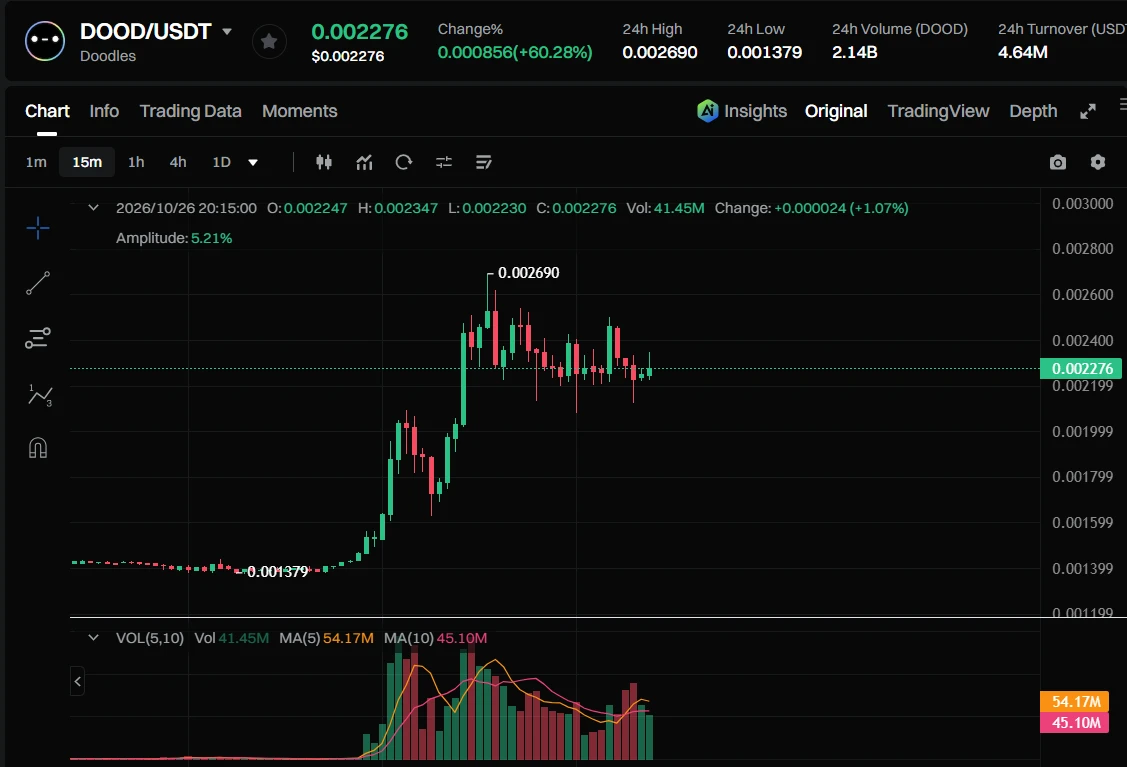Click the left-arrow collapse button by the volume panel

(78, 681)
